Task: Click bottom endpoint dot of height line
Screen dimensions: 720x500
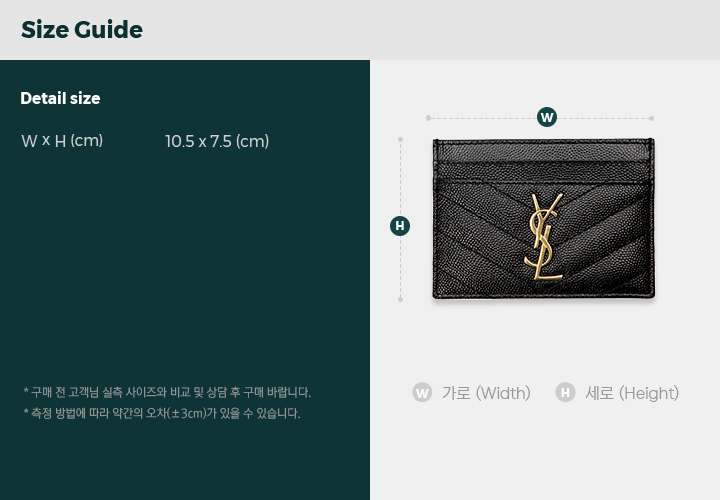Action: coord(400,299)
